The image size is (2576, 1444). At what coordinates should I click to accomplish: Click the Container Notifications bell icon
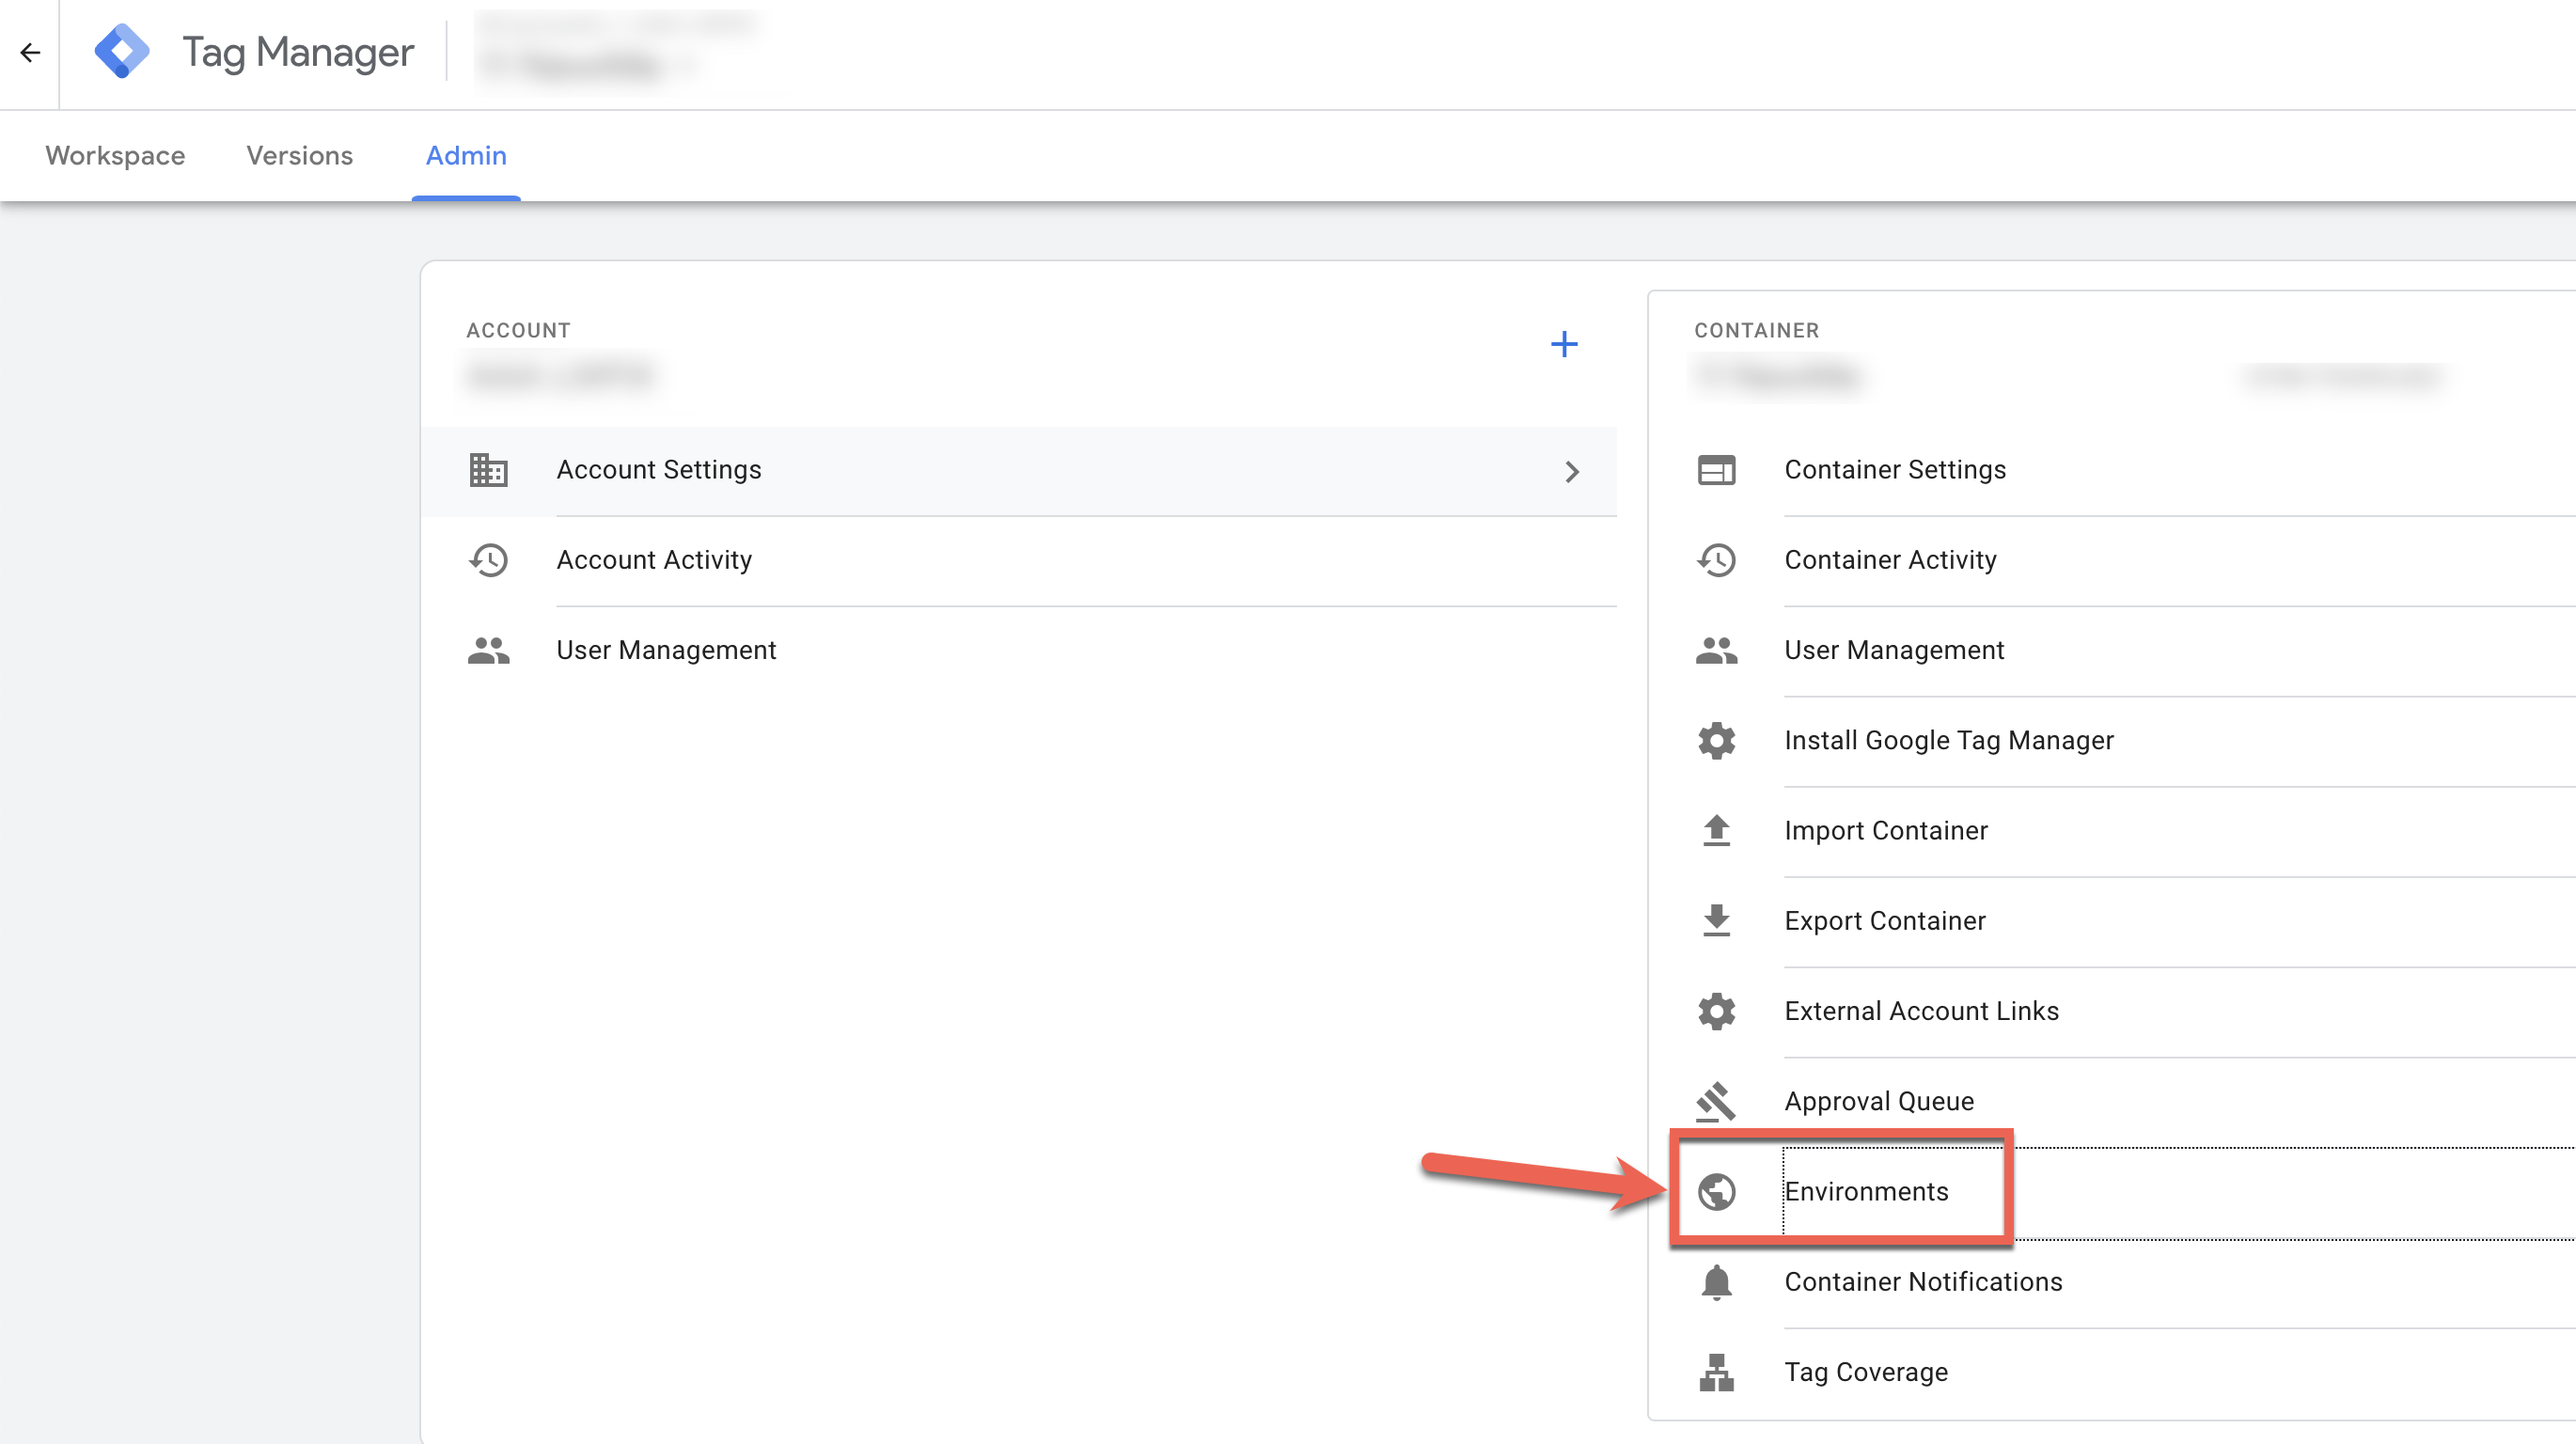click(x=1716, y=1282)
